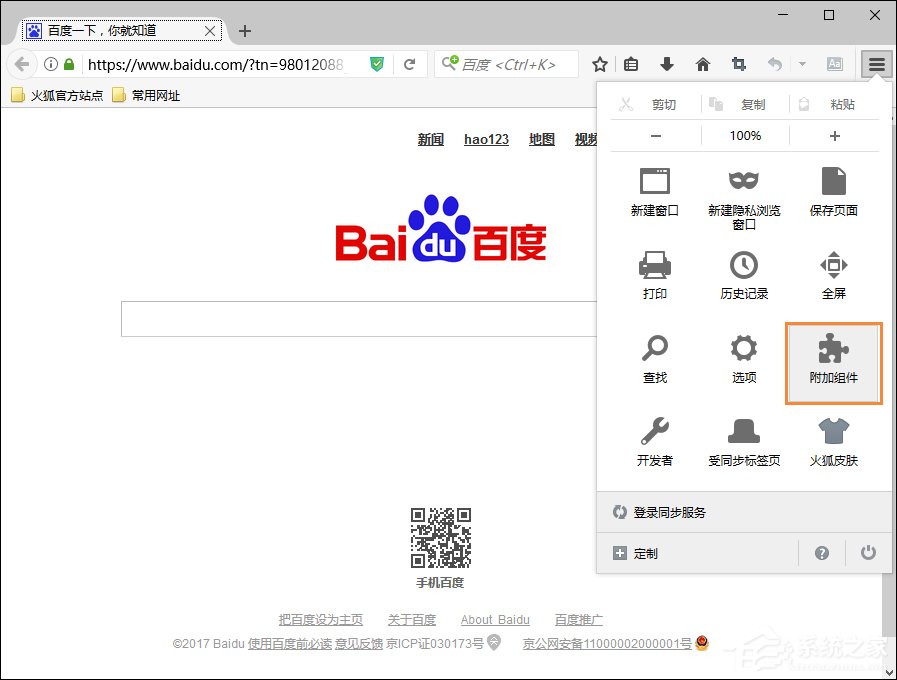Viewport: 897px width, 680px height.
Task: Expand the forward history dropdown arrow
Action: (803, 63)
